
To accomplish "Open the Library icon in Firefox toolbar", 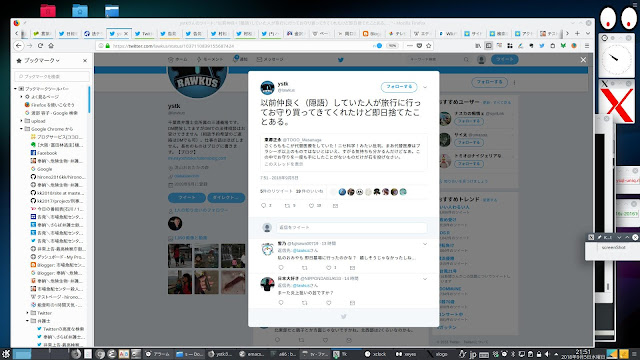I will [478, 46].
